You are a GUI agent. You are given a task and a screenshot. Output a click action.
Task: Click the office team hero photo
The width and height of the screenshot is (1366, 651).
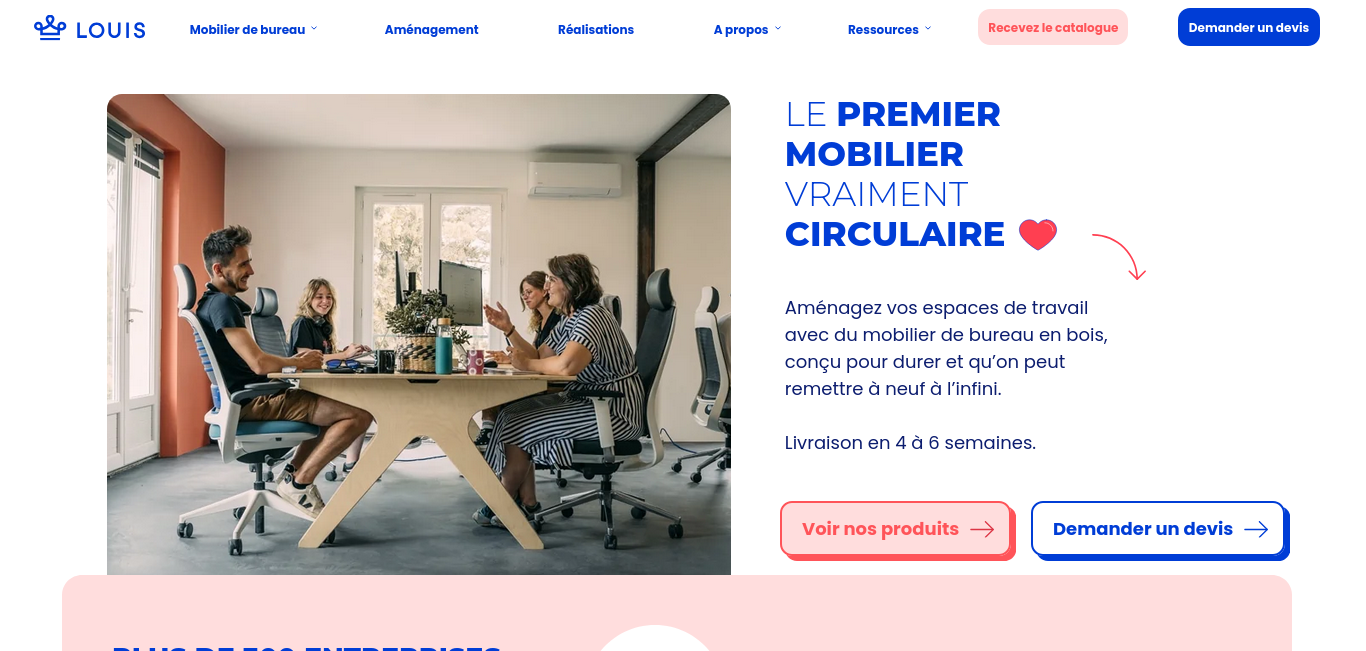419,334
